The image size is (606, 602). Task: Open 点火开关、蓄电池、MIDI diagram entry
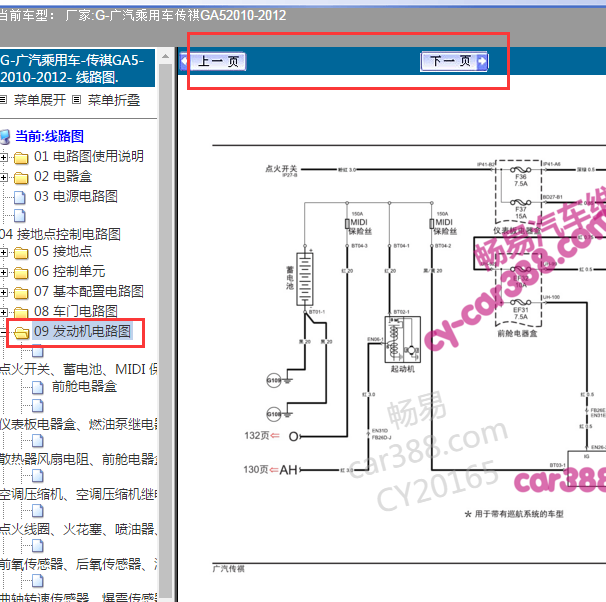(x=78, y=369)
